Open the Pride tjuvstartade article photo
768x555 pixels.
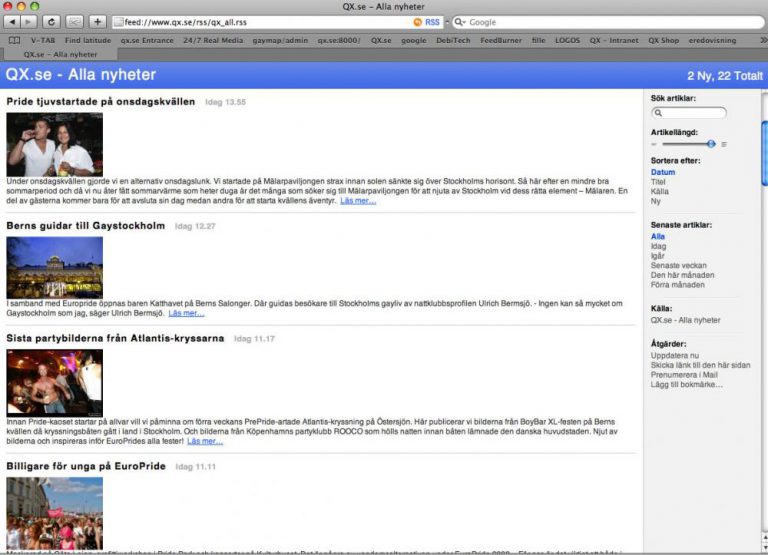tap(54, 144)
